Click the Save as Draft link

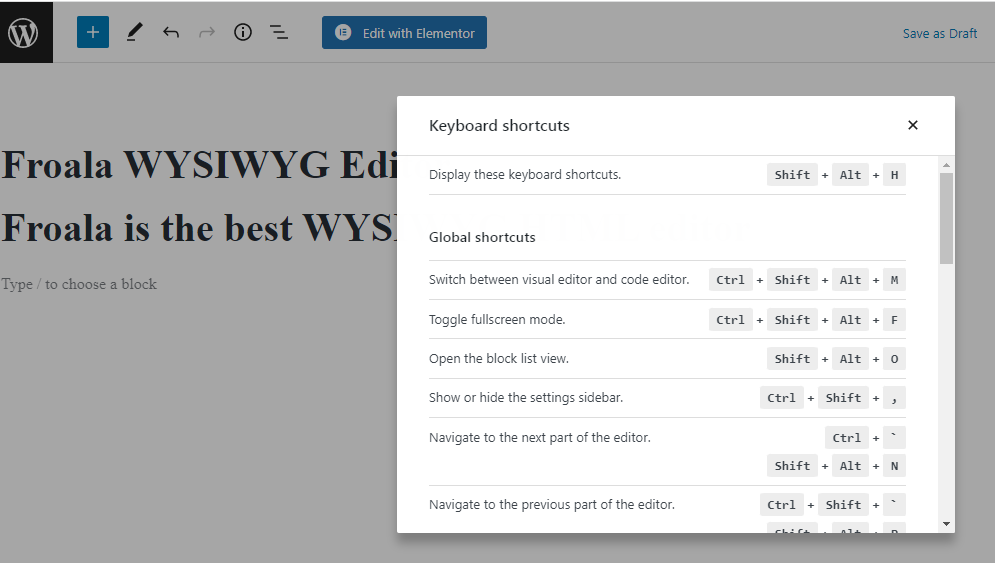click(940, 34)
